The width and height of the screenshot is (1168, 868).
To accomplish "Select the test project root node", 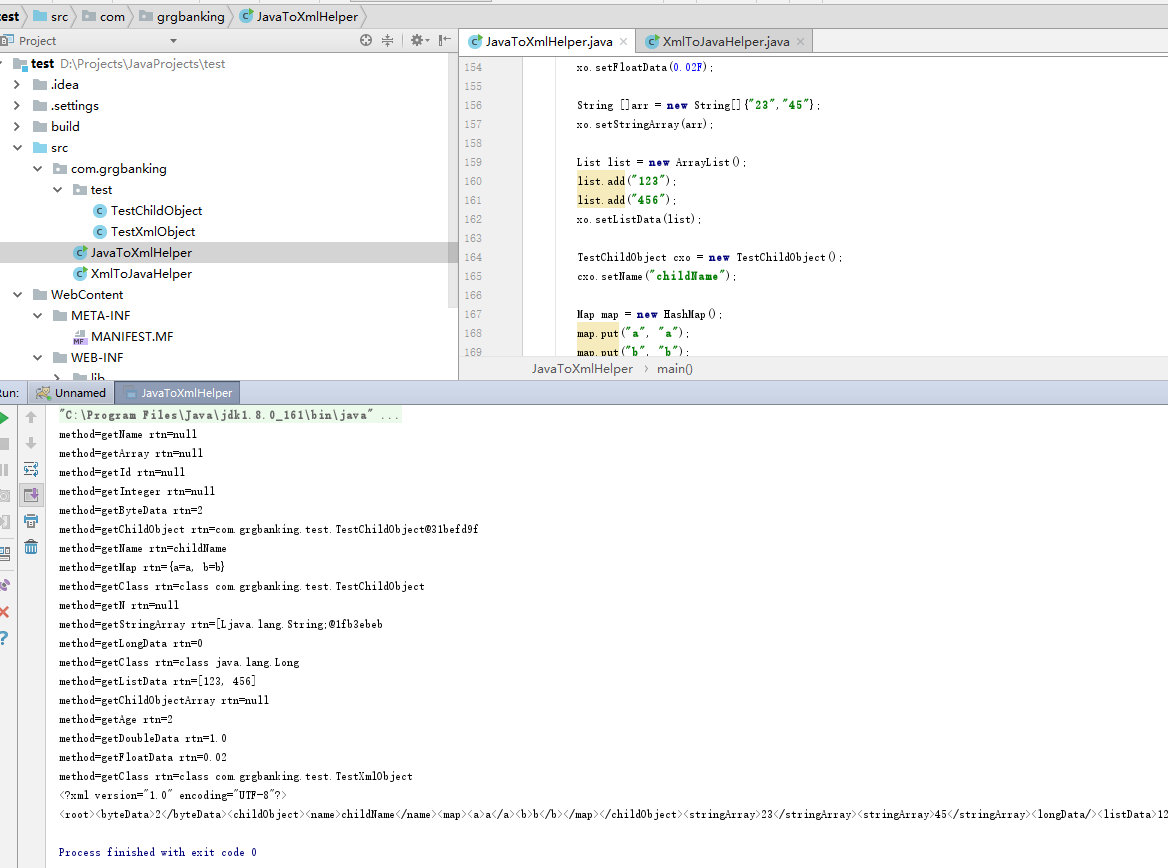I will pos(42,63).
